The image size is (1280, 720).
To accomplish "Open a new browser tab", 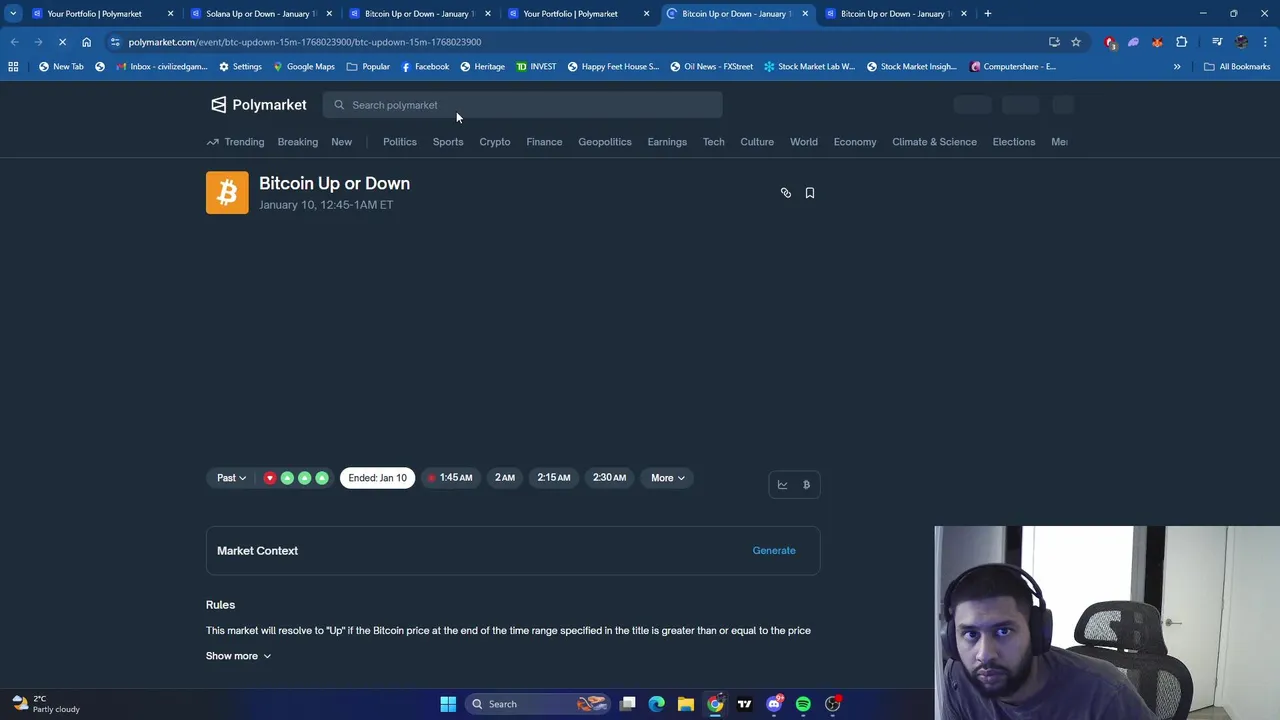I will pyautogui.click(x=987, y=14).
